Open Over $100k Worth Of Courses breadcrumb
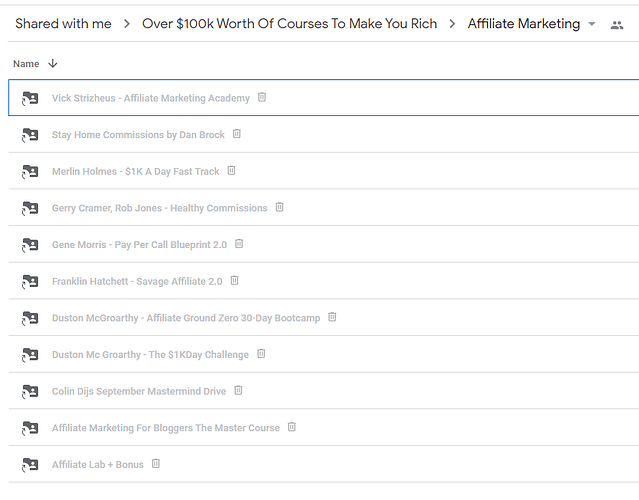The width and height of the screenshot is (639, 500). coord(289,24)
